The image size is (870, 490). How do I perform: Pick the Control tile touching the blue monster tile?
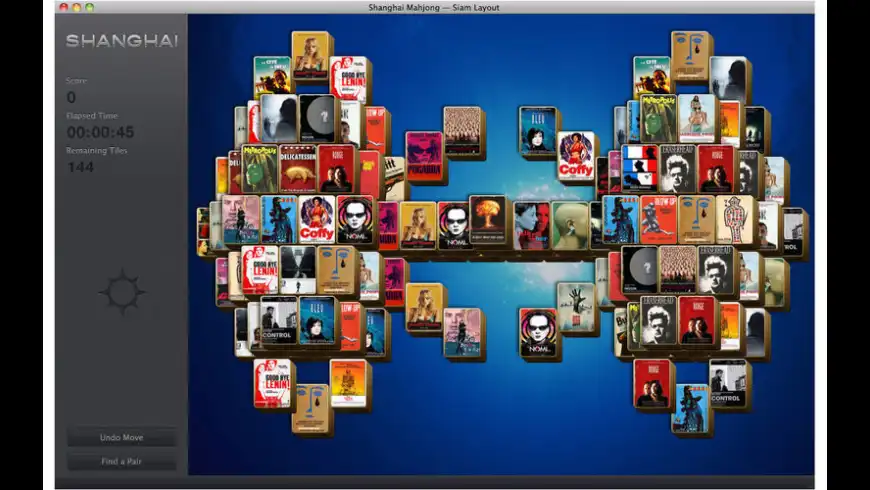tap(728, 383)
